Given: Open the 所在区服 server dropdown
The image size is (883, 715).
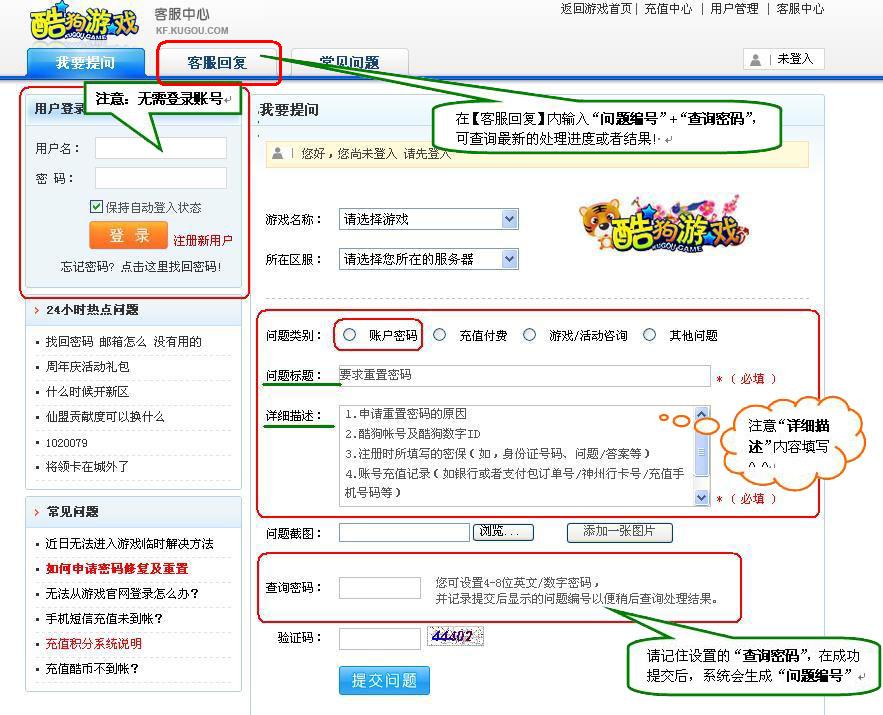Looking at the screenshot, I should tap(429, 259).
